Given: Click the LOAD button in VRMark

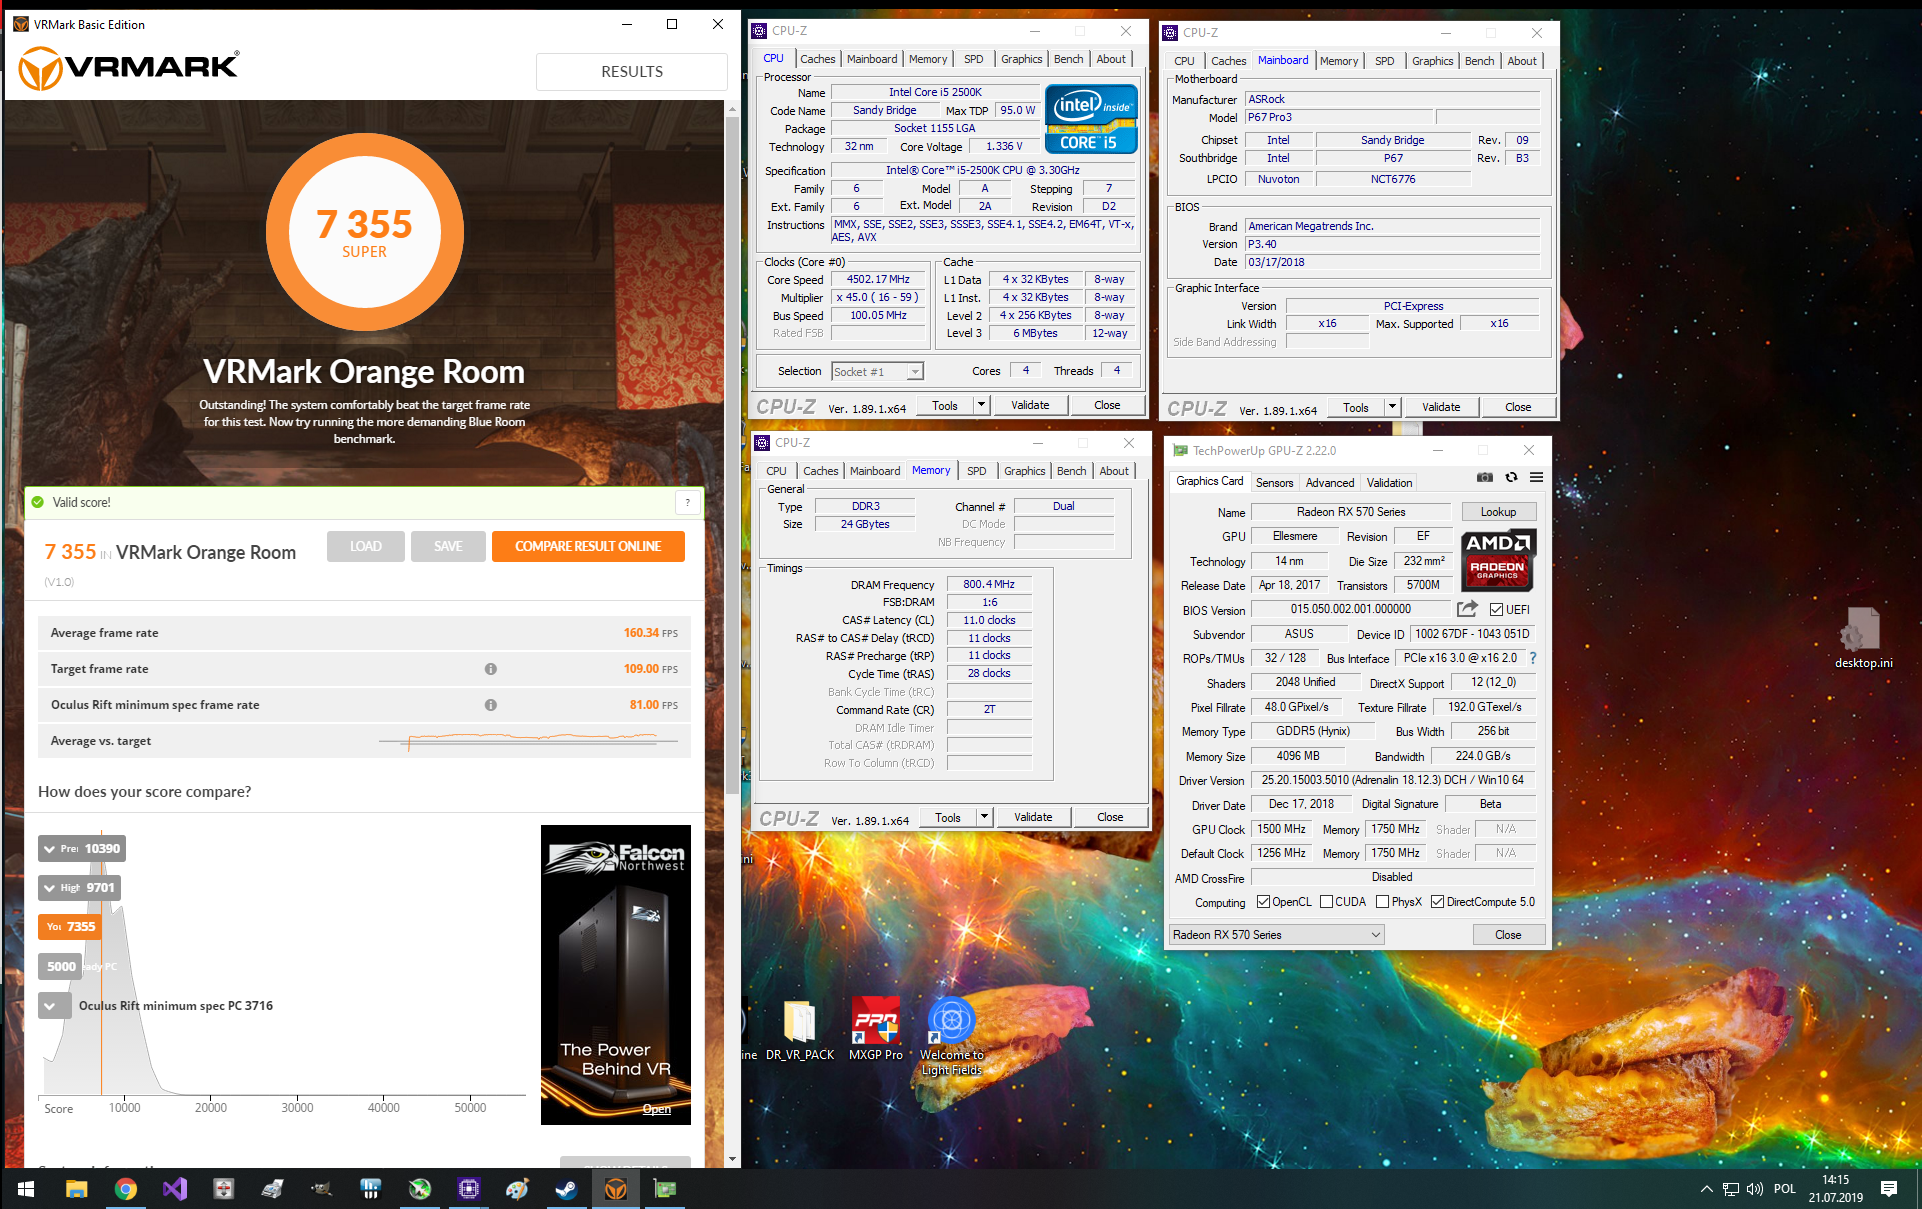Looking at the screenshot, I should click(x=365, y=546).
